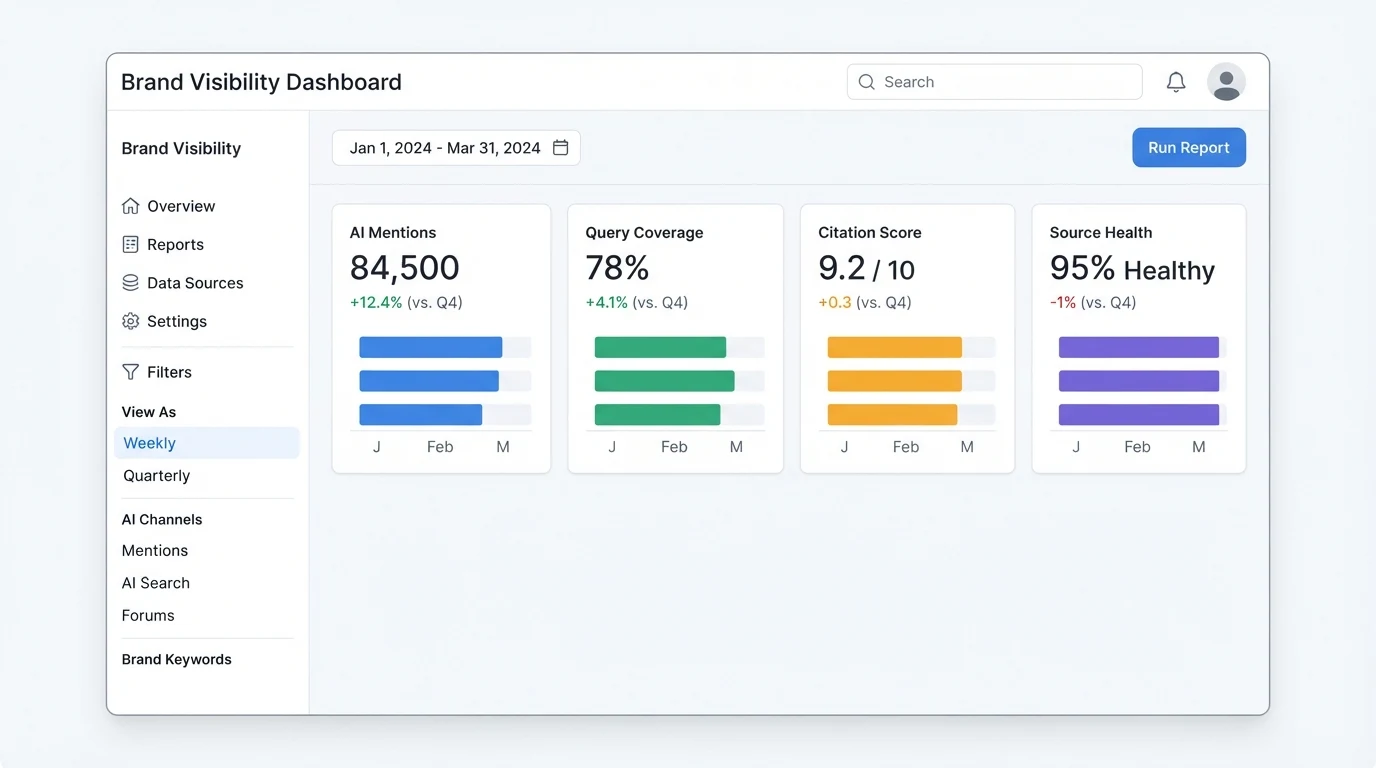This screenshot has width=1376, height=768.
Task: Click the -1% change figure
Action: [x=1063, y=303]
